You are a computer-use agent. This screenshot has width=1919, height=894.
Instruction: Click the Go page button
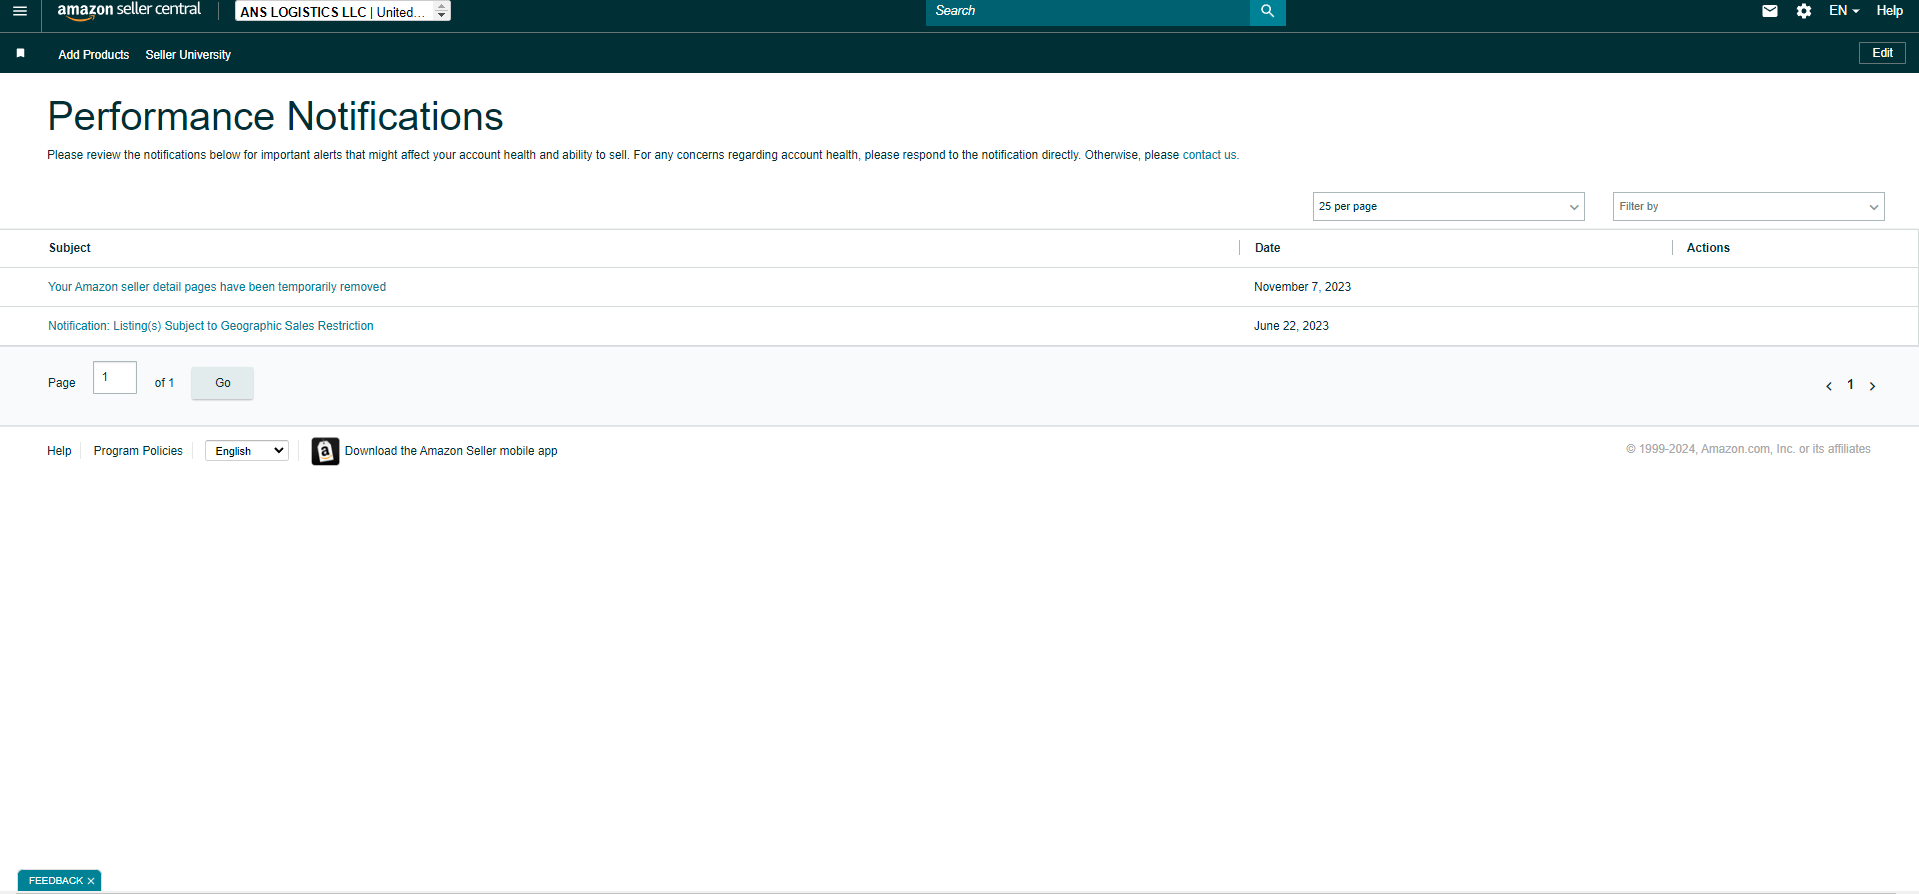tap(222, 383)
